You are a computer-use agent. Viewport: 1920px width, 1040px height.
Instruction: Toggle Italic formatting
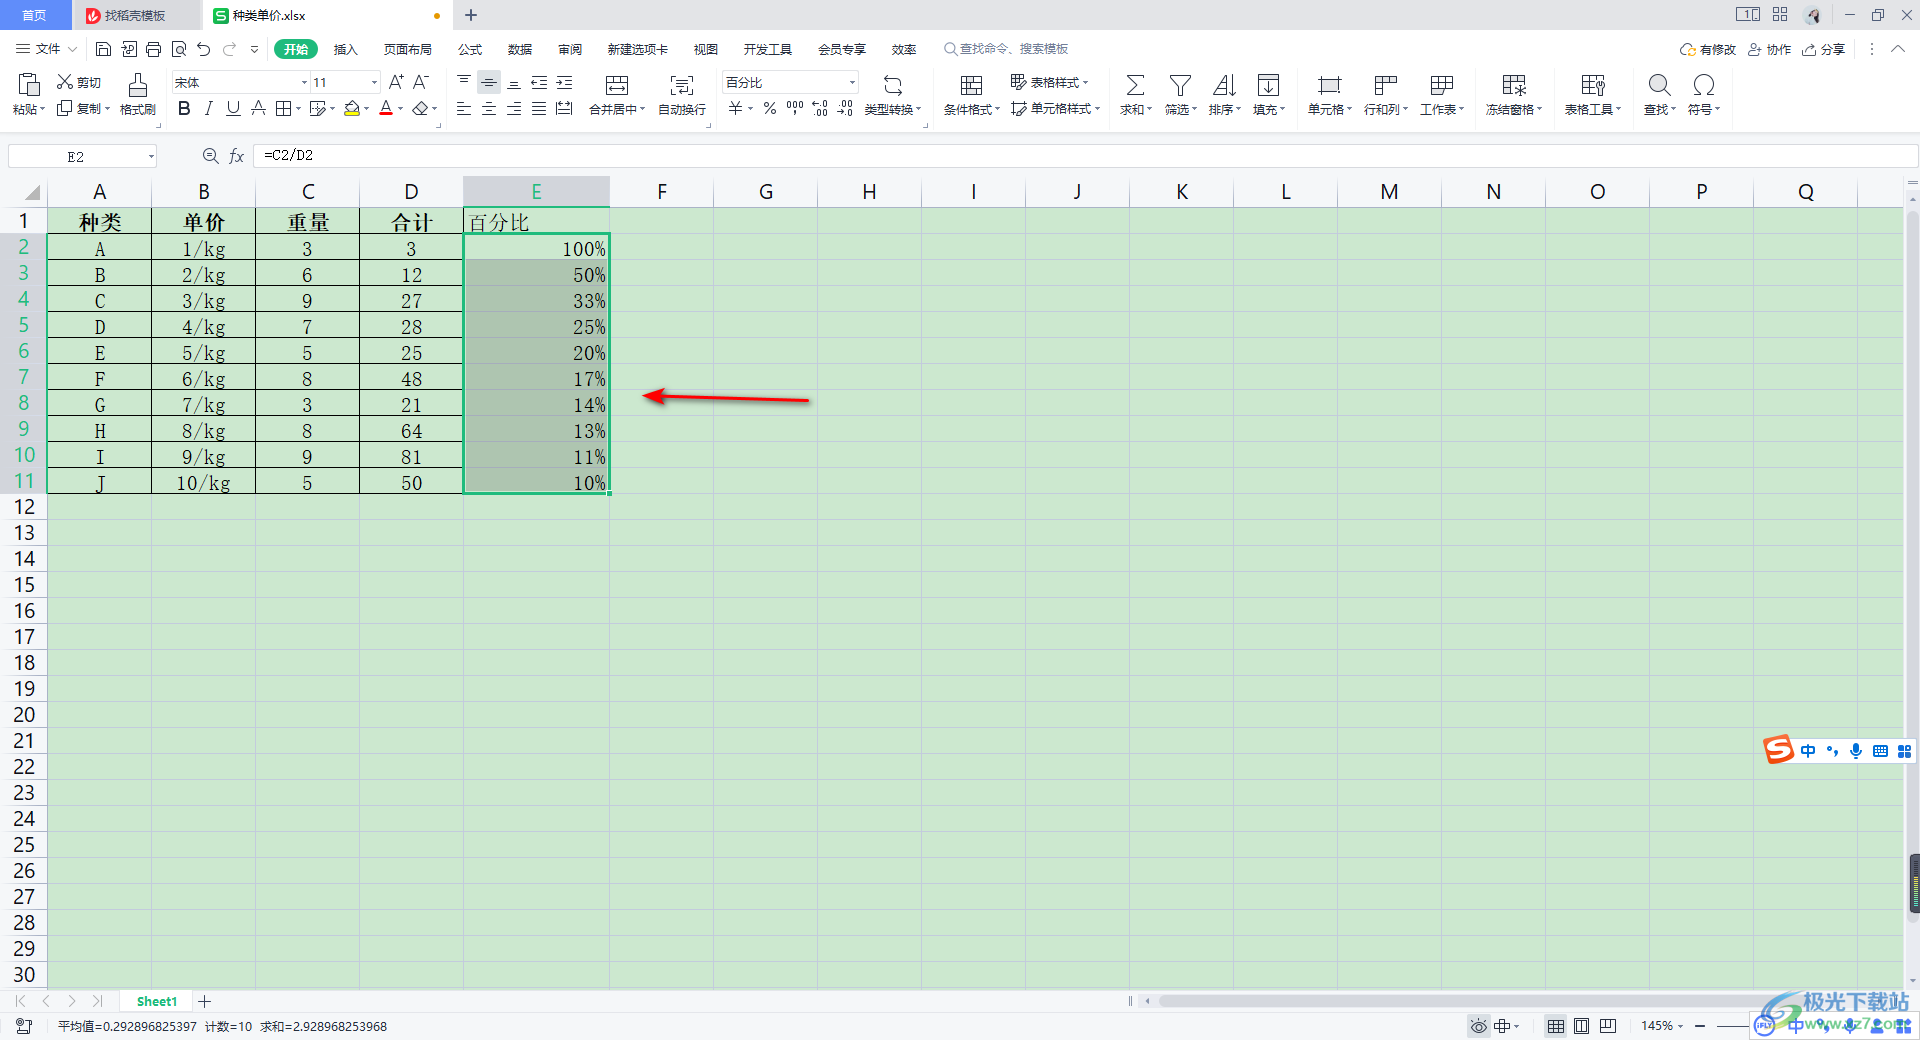coord(209,108)
